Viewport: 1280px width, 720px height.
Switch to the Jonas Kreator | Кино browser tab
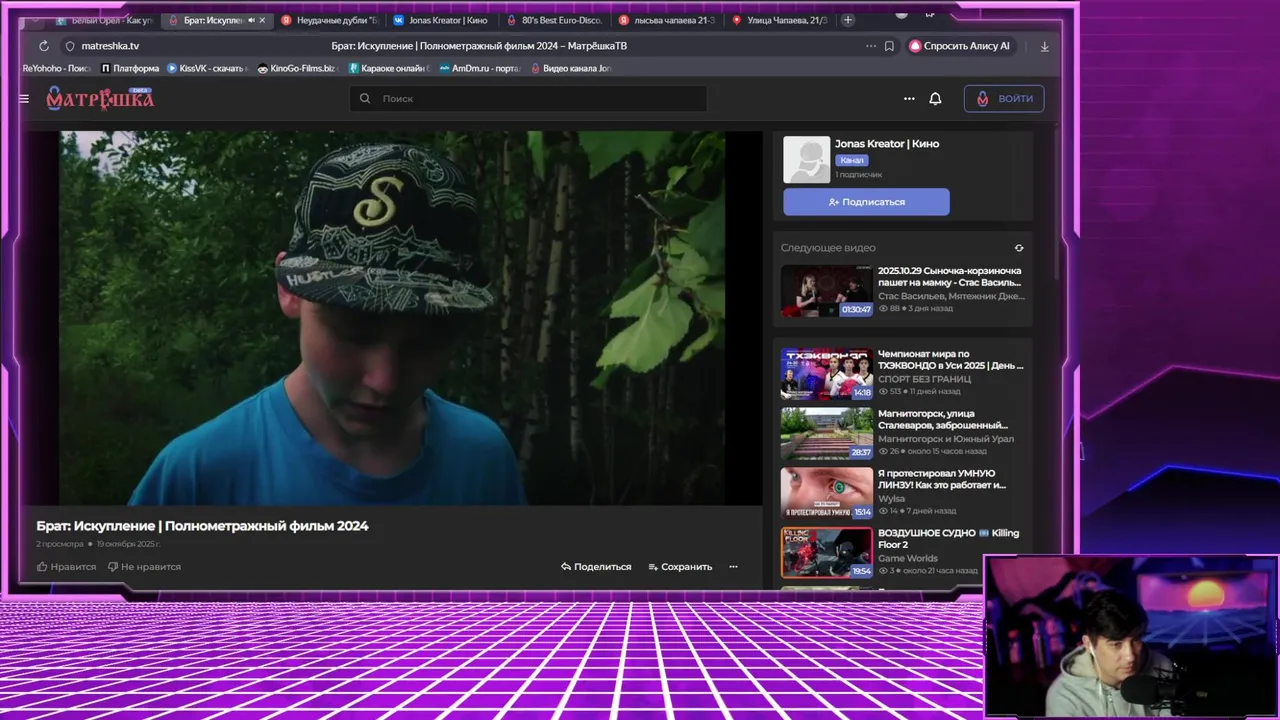tap(441, 20)
